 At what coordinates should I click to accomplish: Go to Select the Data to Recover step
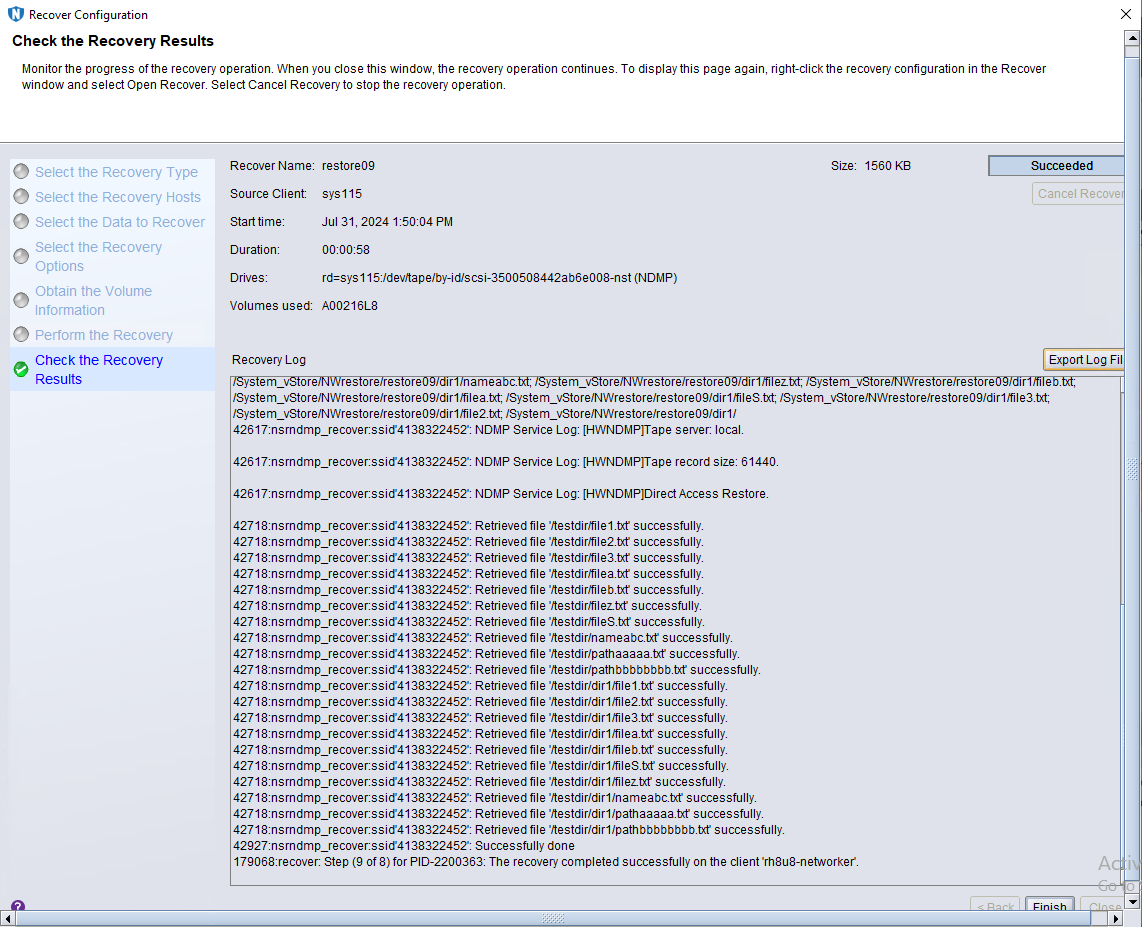pos(119,221)
